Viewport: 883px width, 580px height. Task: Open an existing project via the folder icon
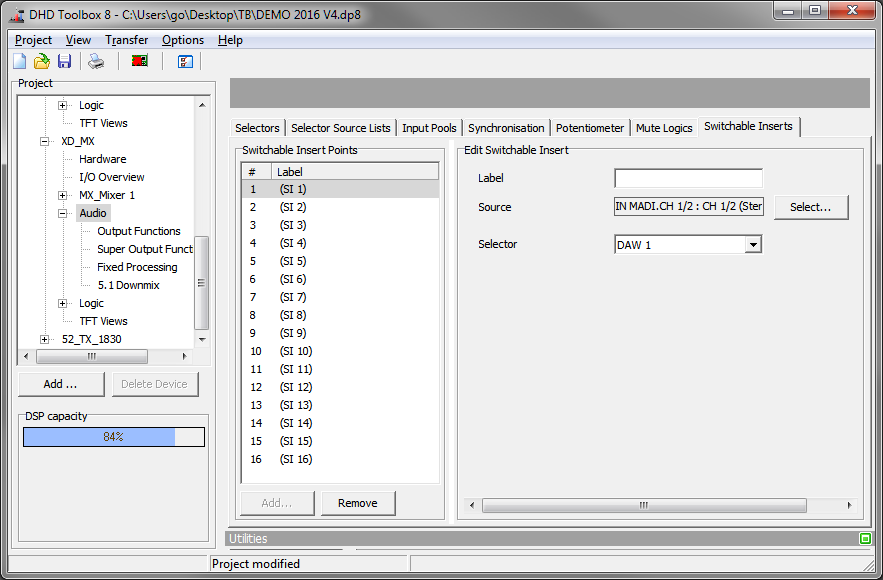tap(41, 61)
